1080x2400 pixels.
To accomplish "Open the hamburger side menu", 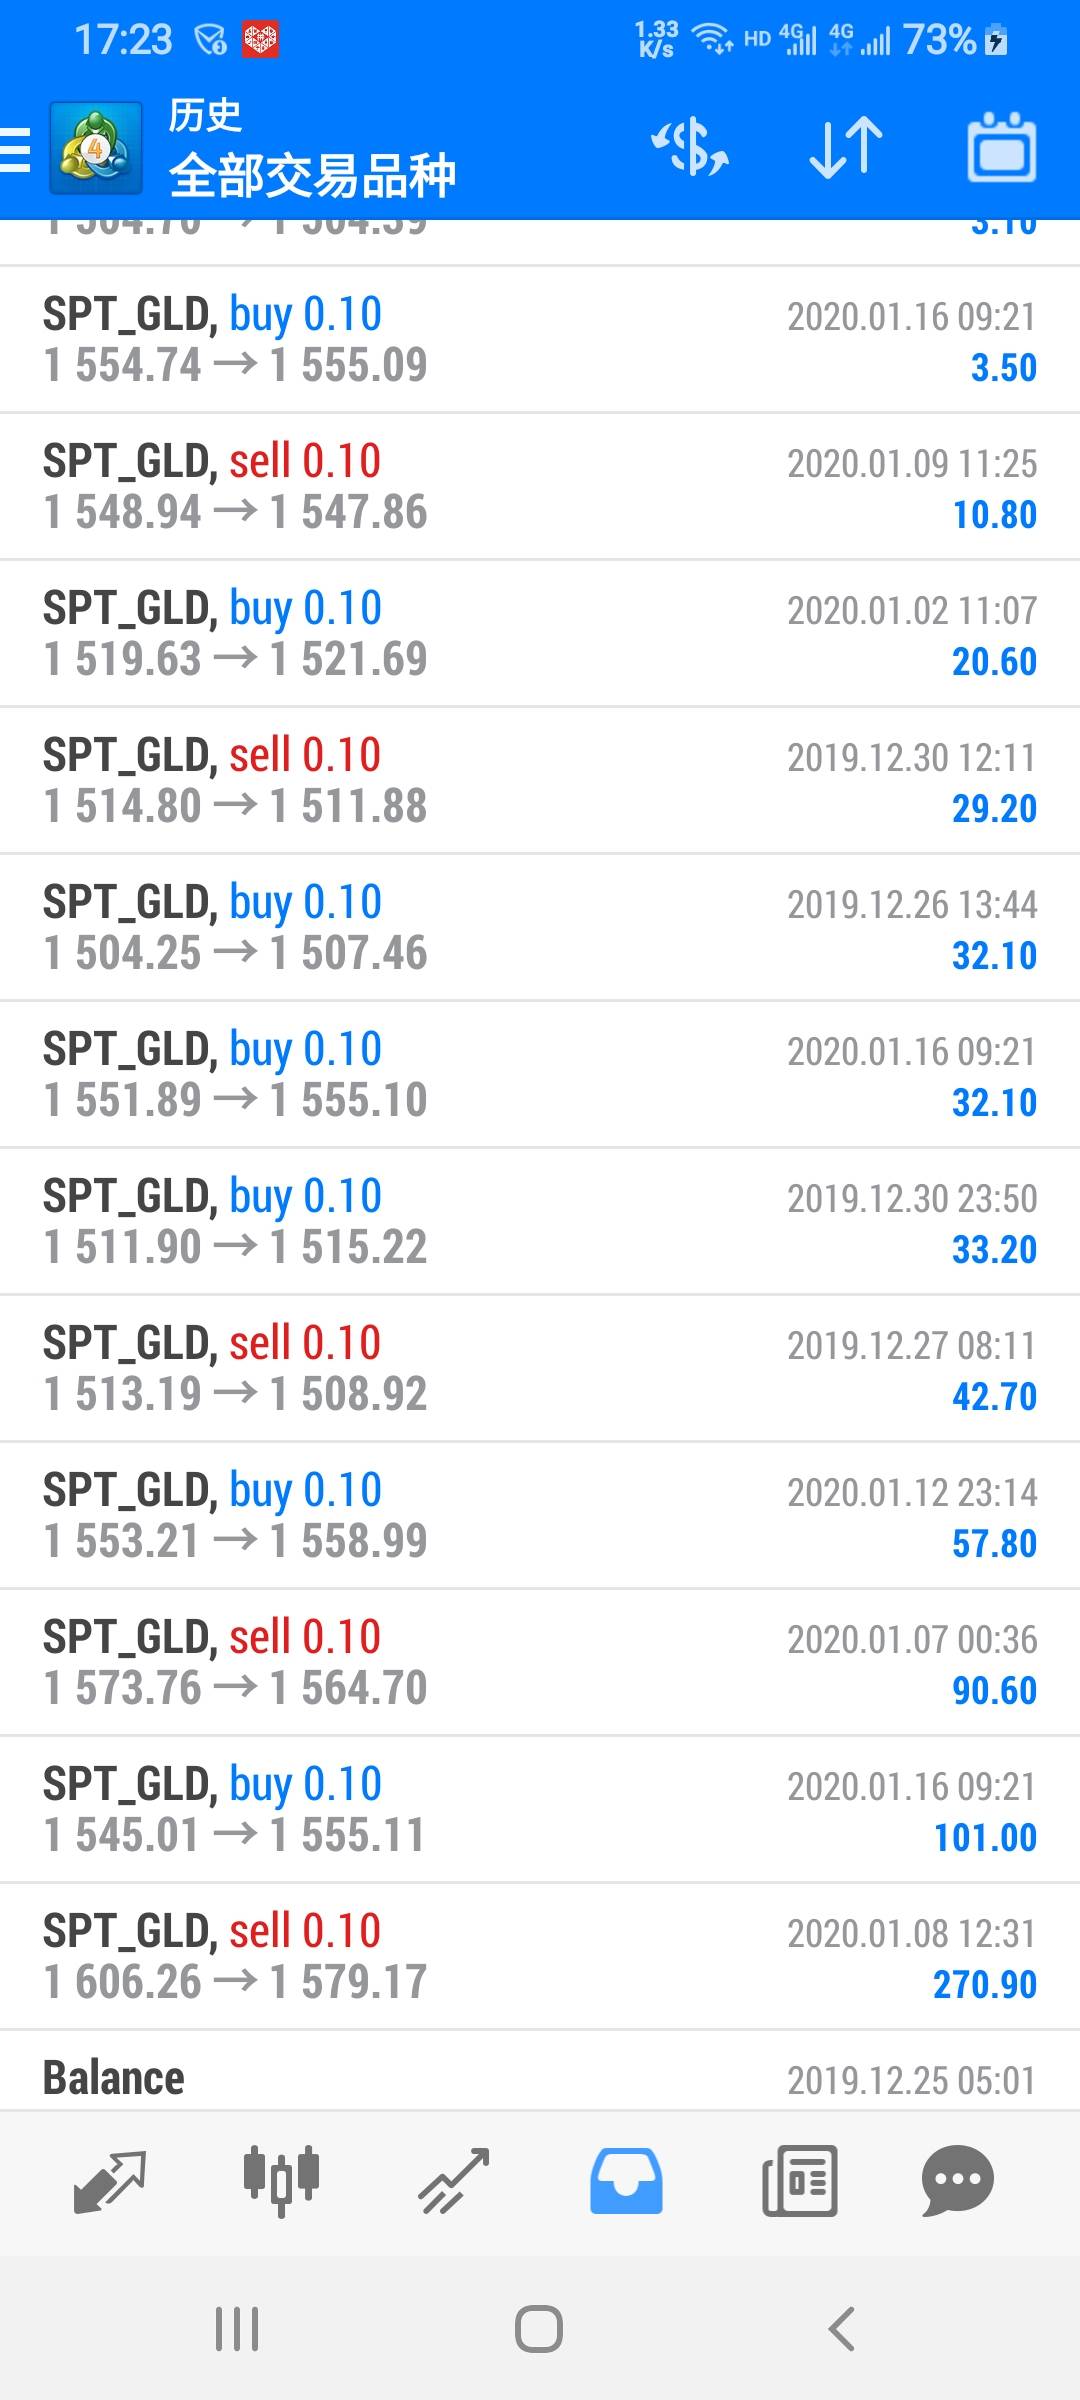I will tap(16, 150).
